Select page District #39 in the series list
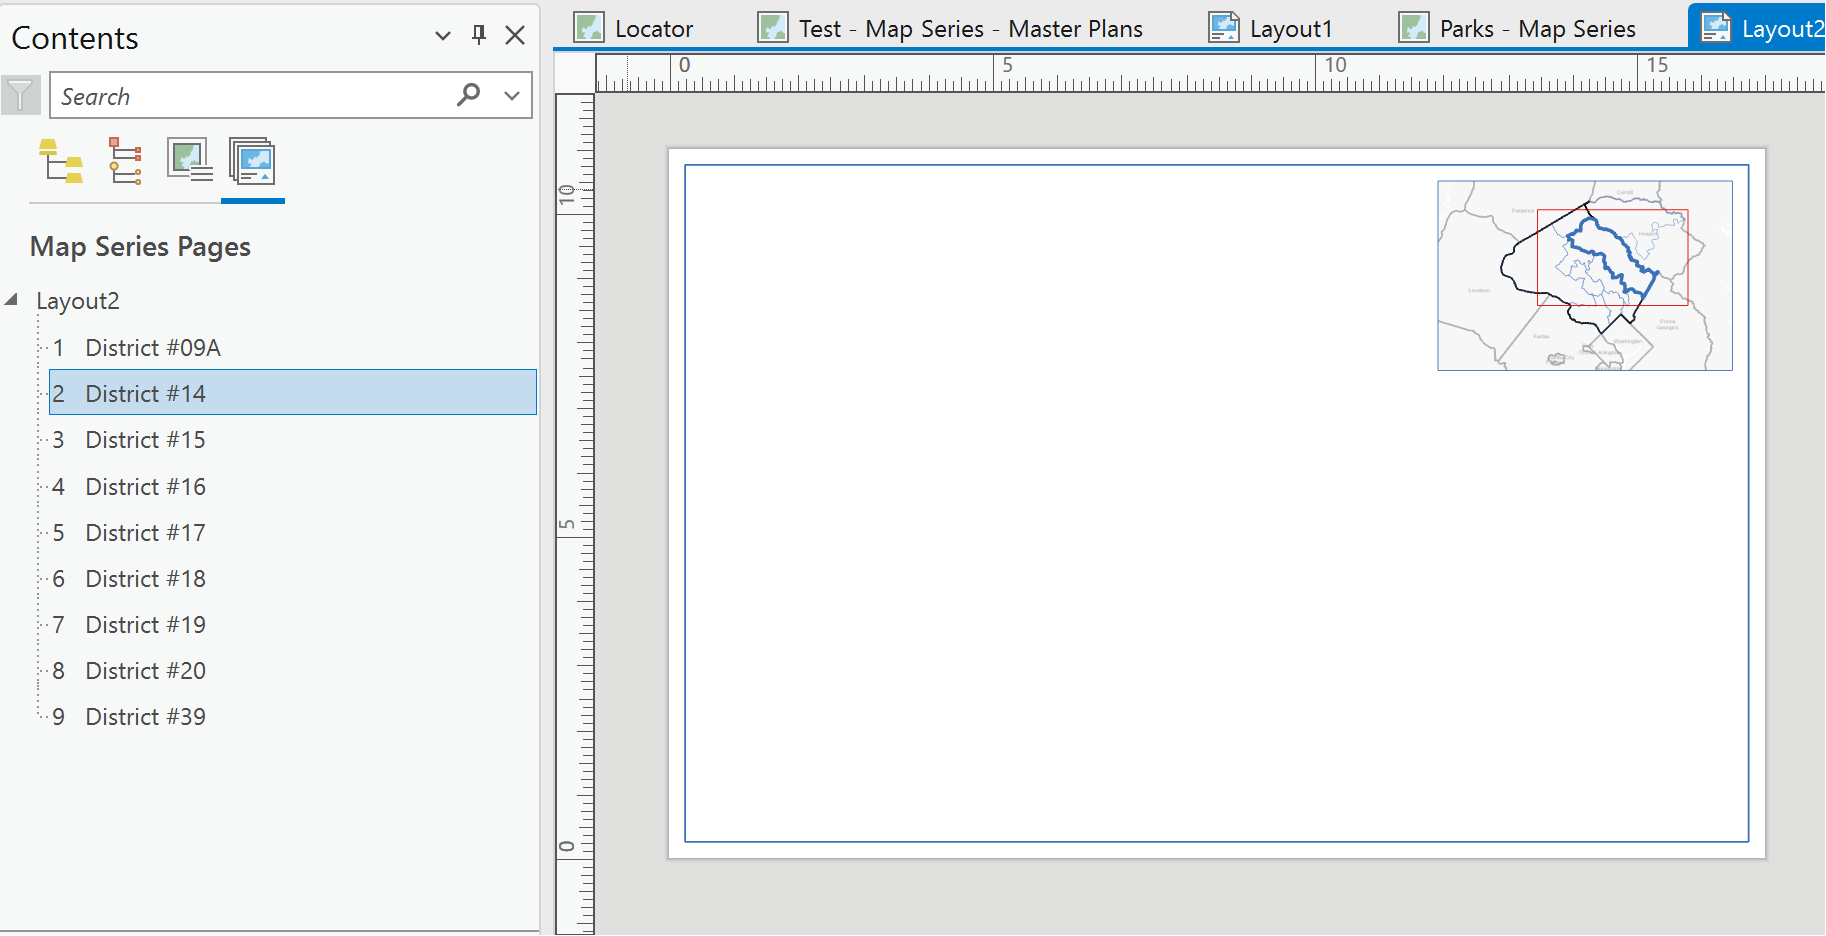Image resolution: width=1826 pixels, height=936 pixels. [x=145, y=716]
